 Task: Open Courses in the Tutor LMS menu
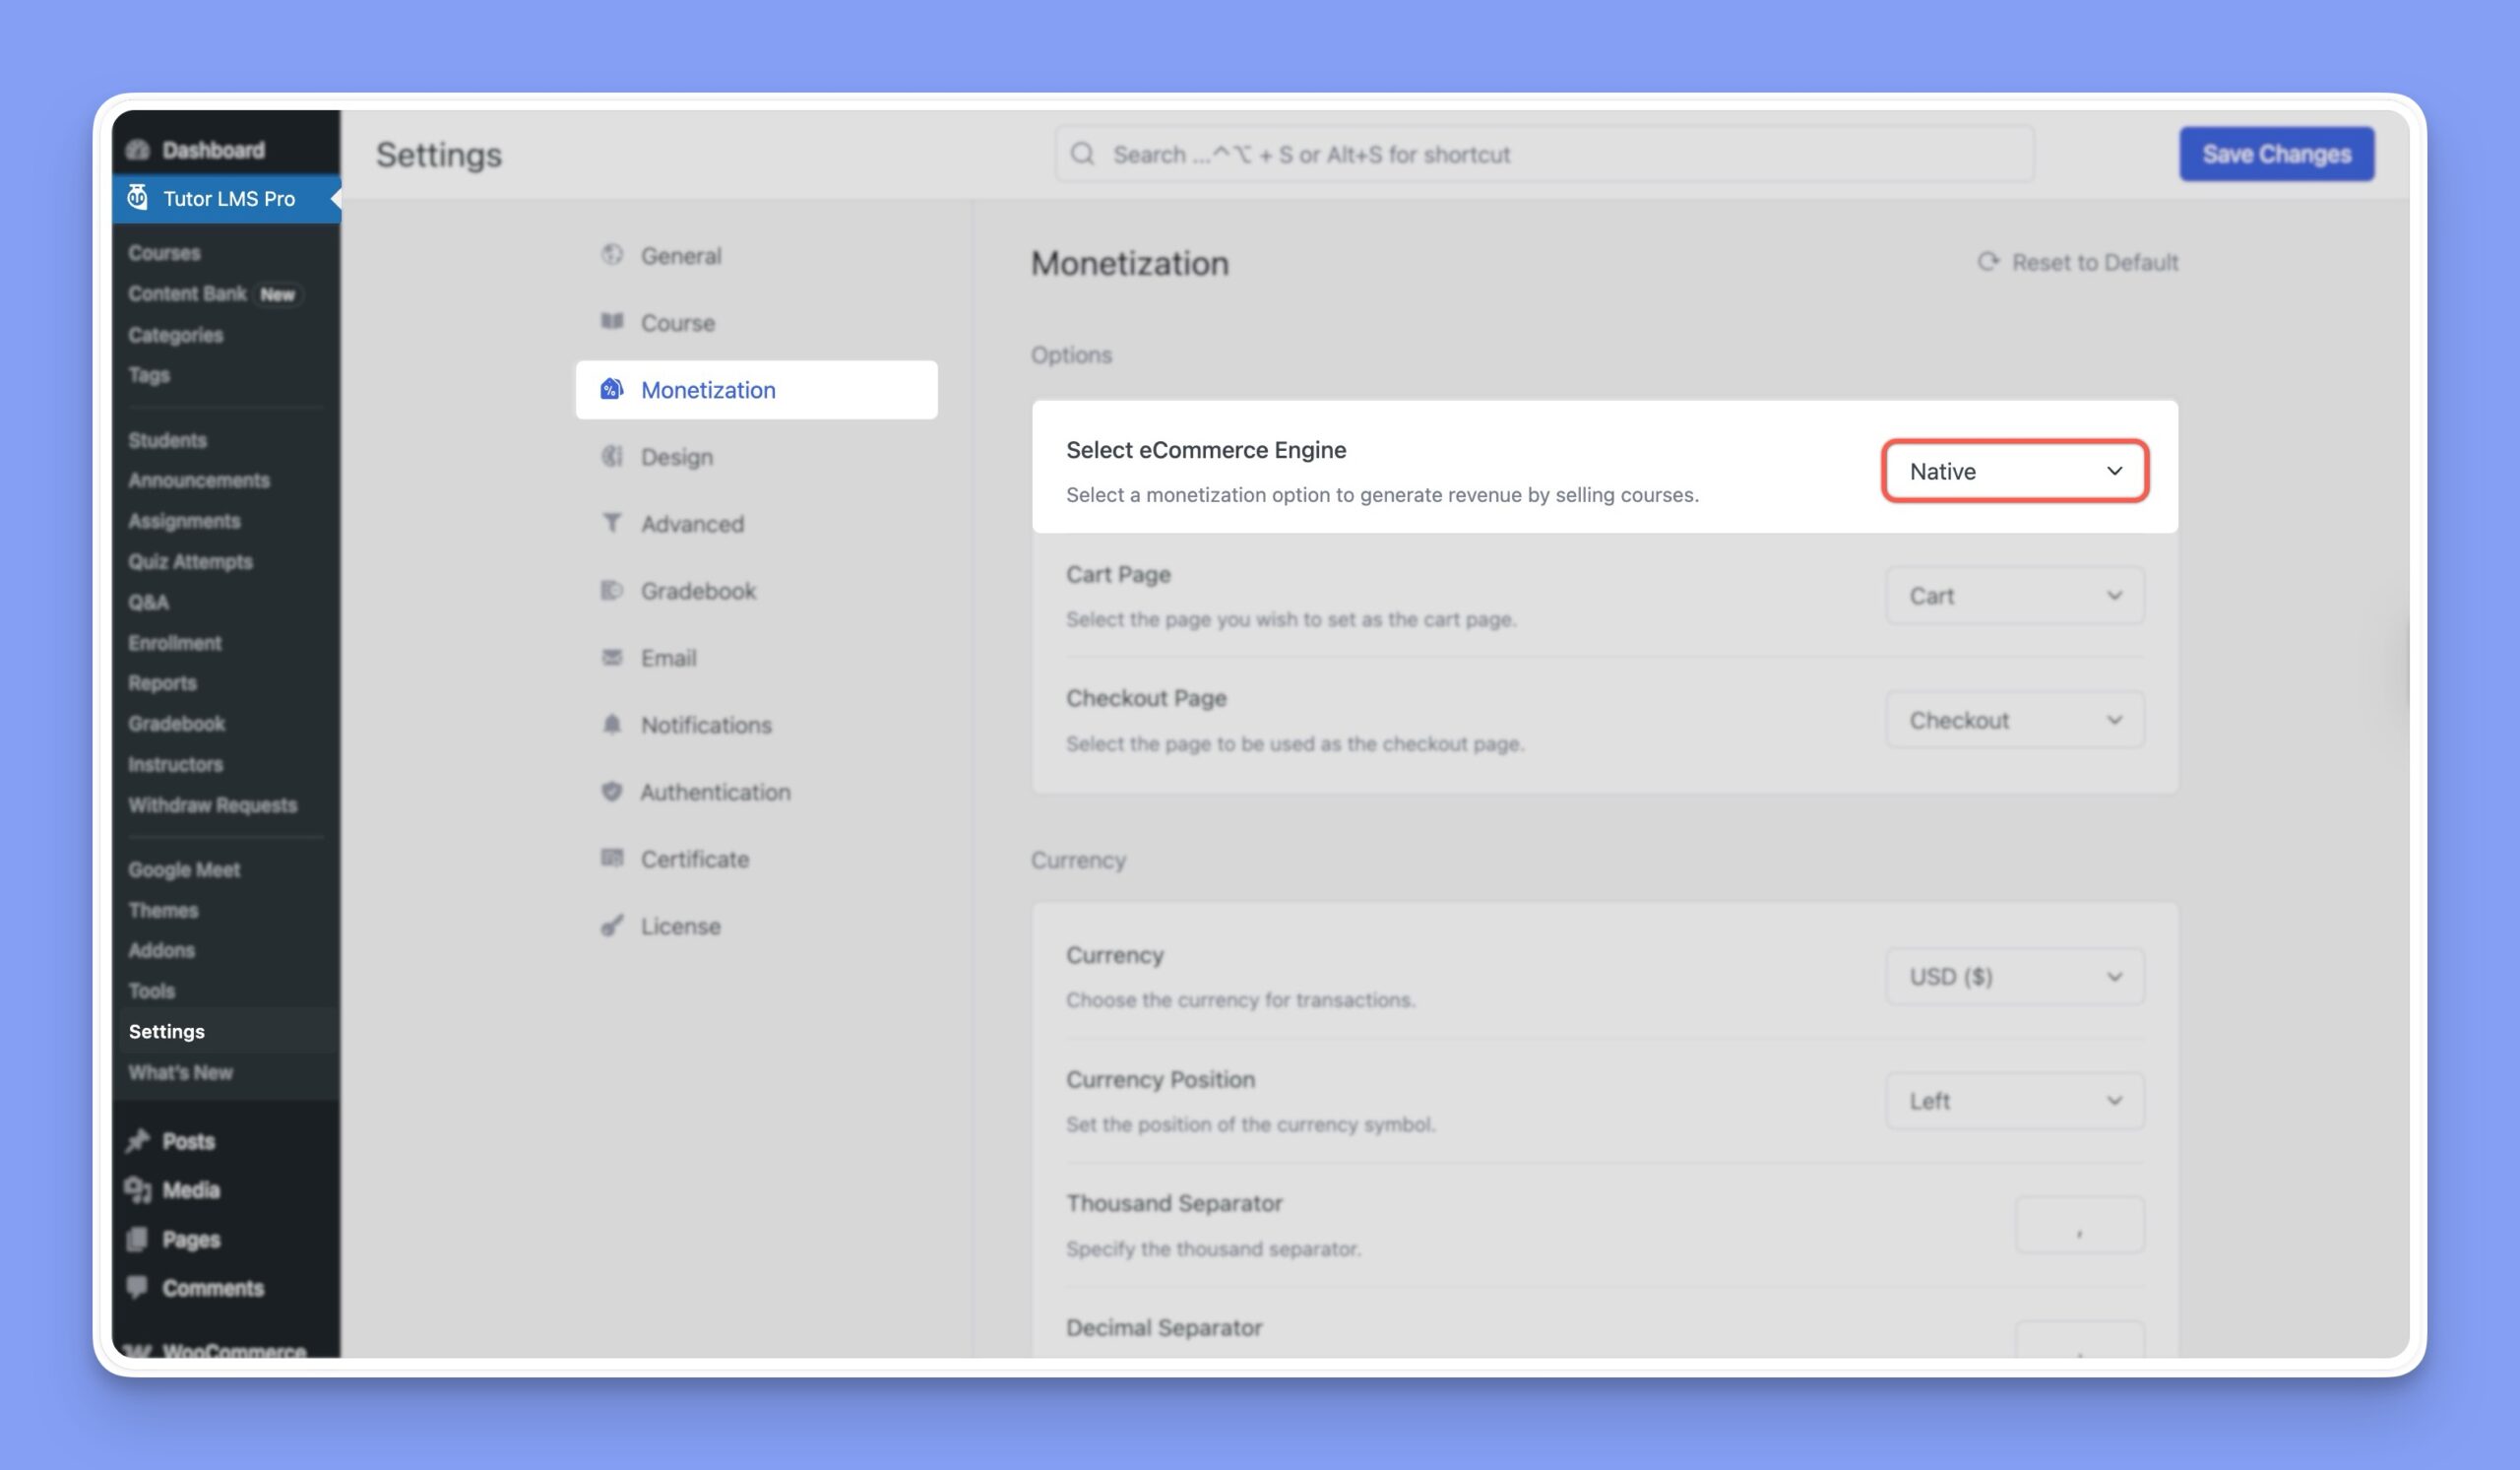coord(164,253)
